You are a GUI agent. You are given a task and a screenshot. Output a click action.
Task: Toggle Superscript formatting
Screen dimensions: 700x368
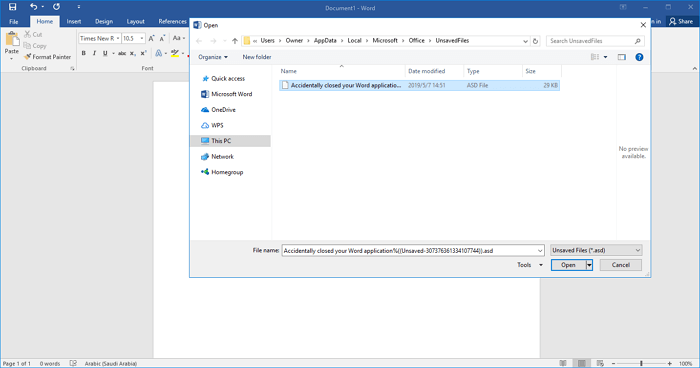[143, 53]
